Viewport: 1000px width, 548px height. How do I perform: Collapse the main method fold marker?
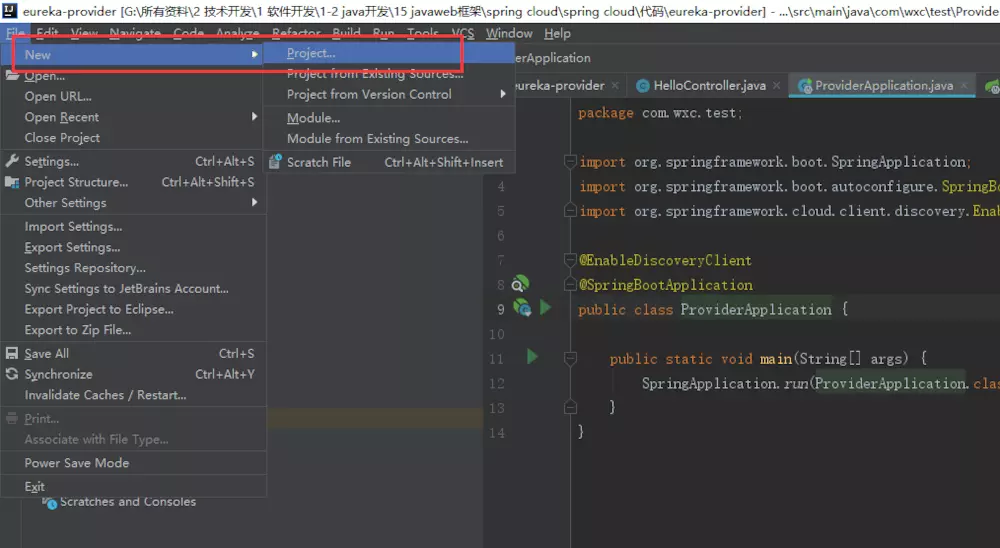[x=570, y=359]
